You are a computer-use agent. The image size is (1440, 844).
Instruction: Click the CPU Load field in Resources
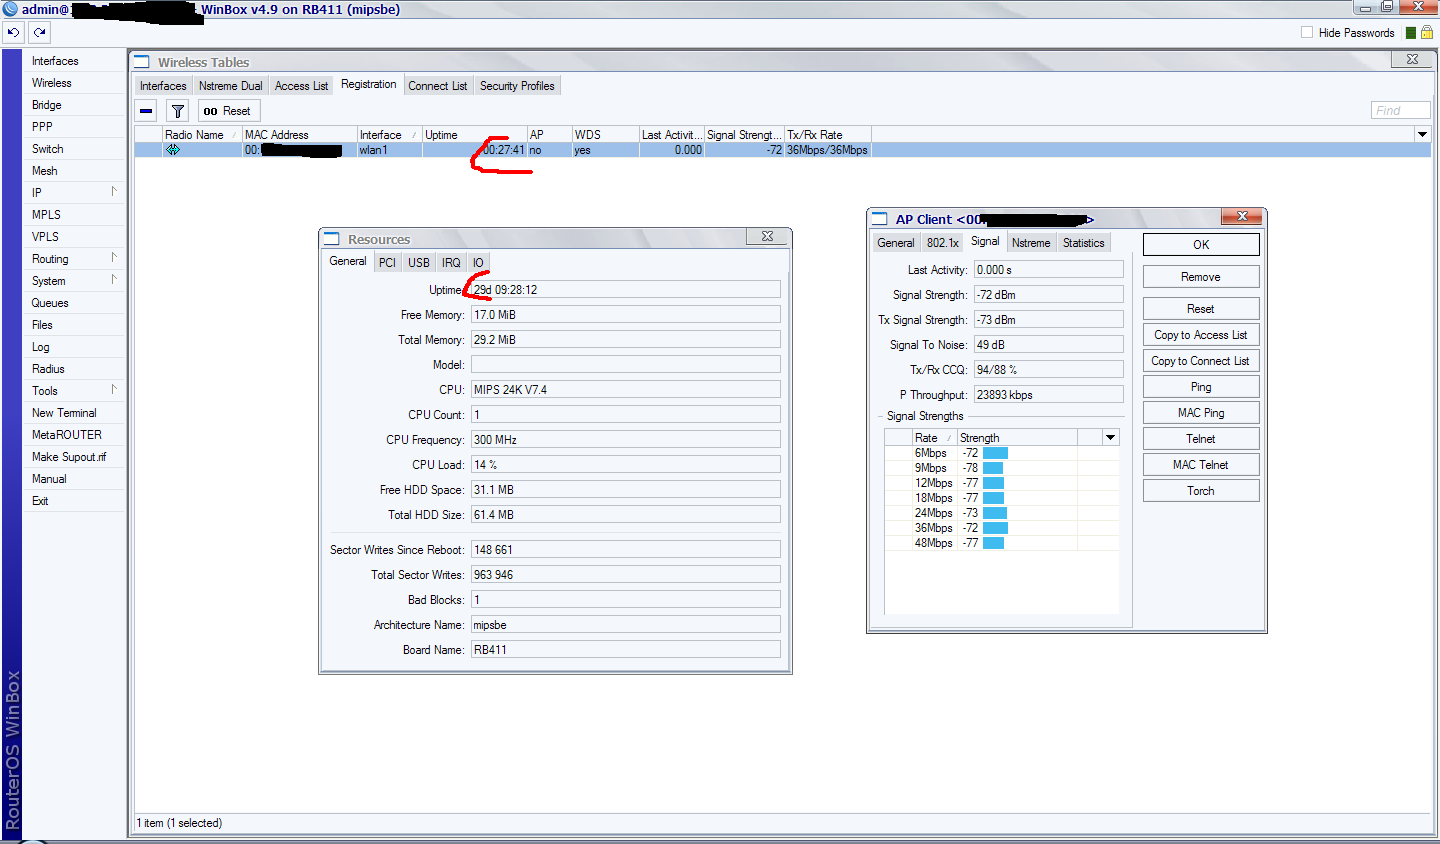(625, 465)
